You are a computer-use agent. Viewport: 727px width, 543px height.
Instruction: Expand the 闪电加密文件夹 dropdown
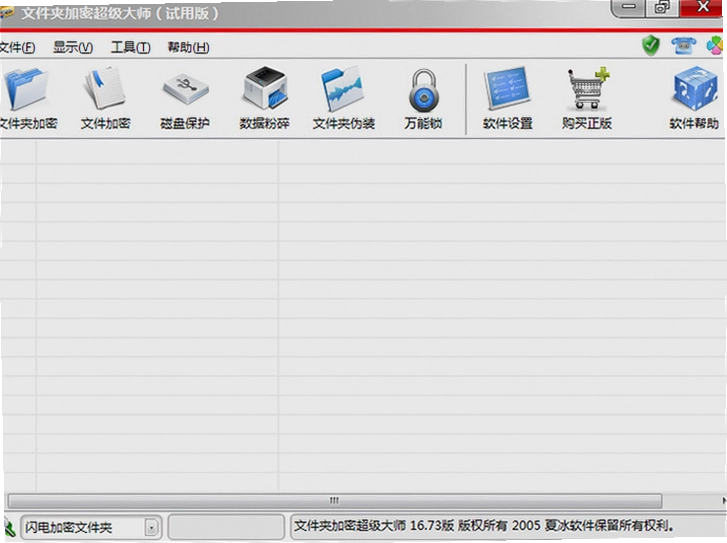[151, 528]
